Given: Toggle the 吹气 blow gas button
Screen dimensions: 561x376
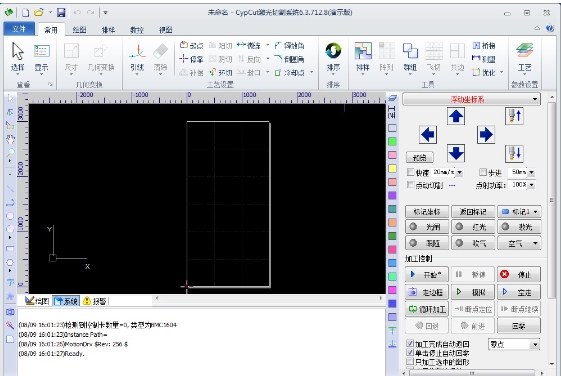Looking at the screenshot, I should tap(473, 243).
